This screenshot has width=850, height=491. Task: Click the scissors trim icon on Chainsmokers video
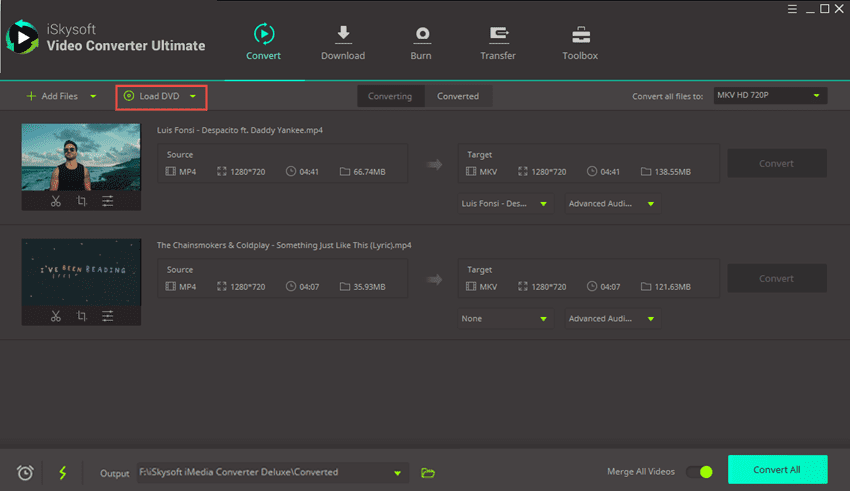coord(56,316)
